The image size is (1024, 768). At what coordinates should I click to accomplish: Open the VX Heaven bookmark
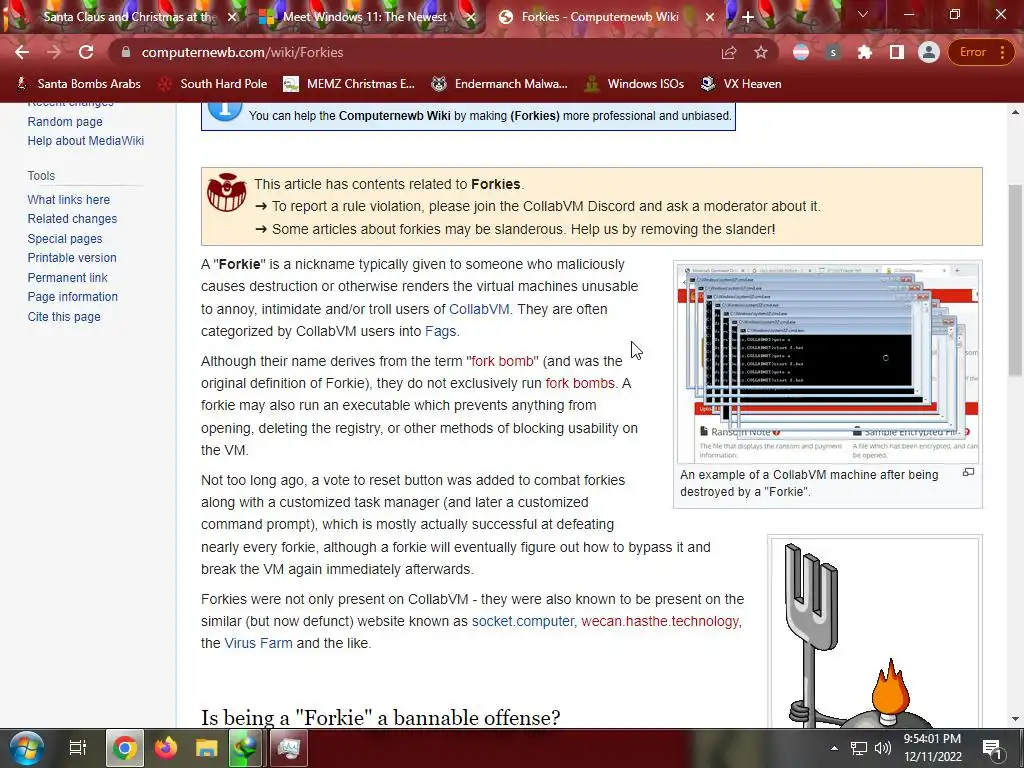741,84
